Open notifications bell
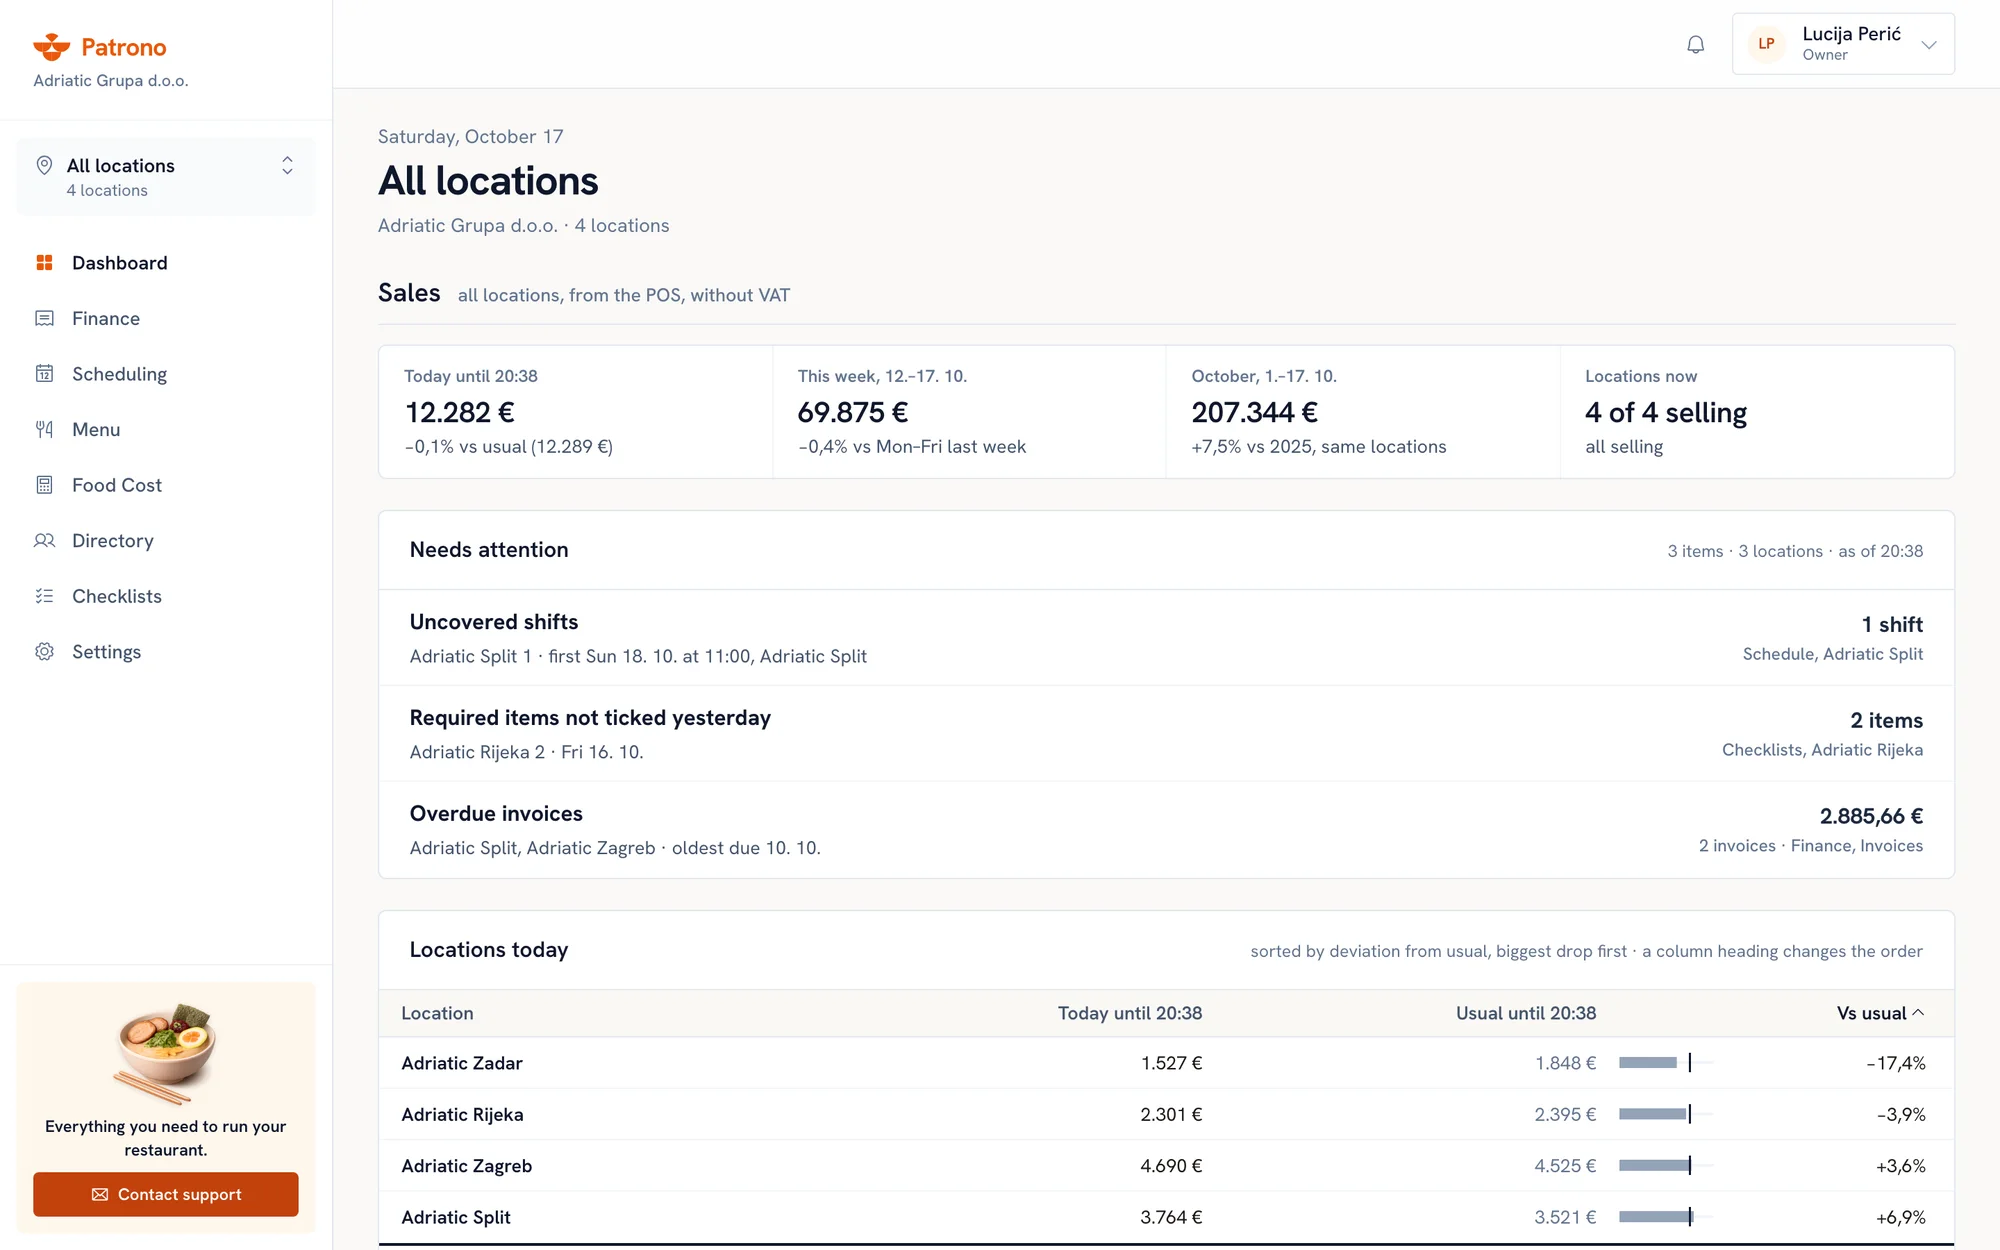Image resolution: width=2000 pixels, height=1250 pixels. pos(1695,44)
